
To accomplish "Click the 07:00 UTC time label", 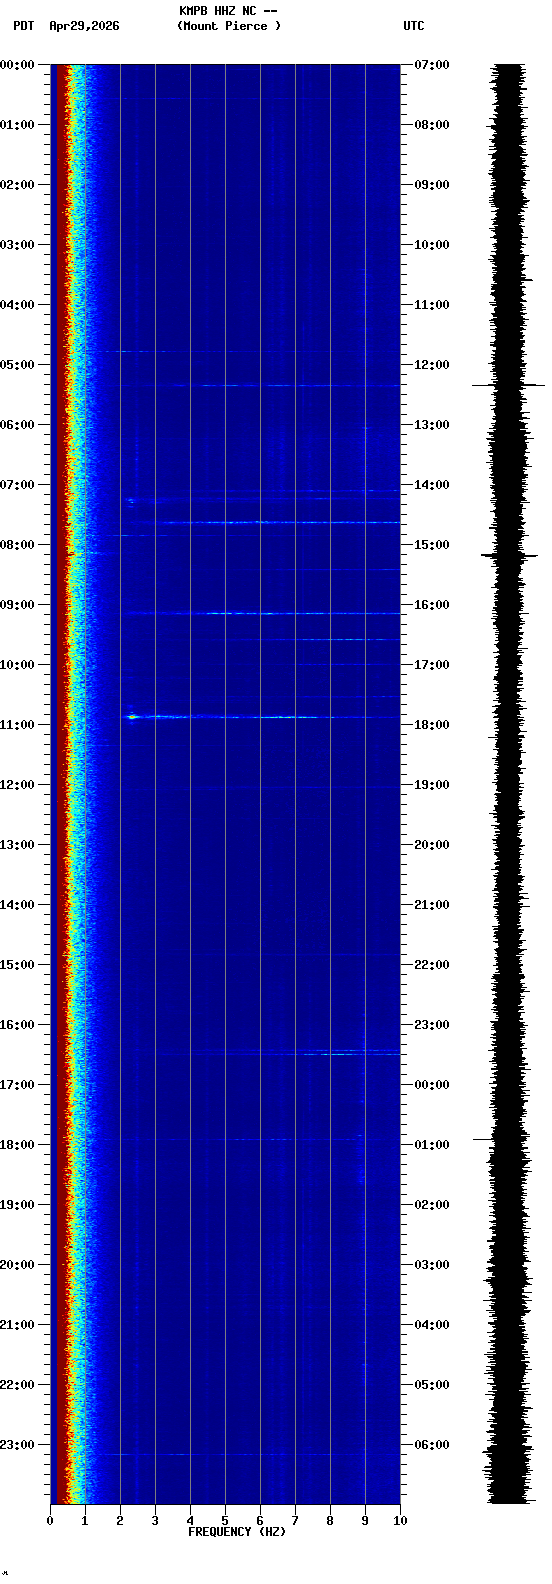I will coord(432,65).
